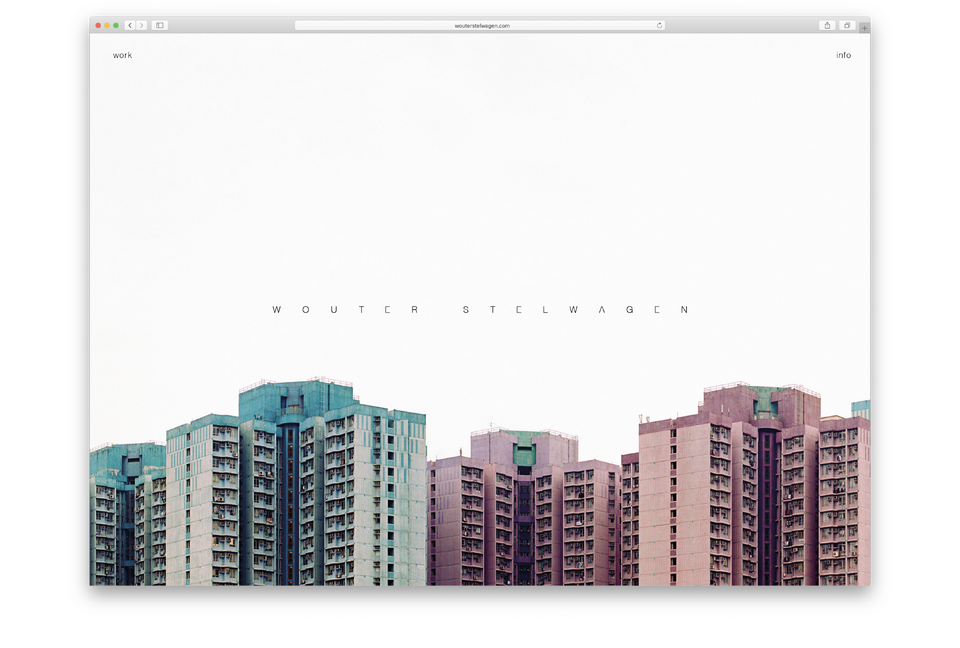Open the Share menu
The width and height of the screenshot is (960, 648).
827,25
